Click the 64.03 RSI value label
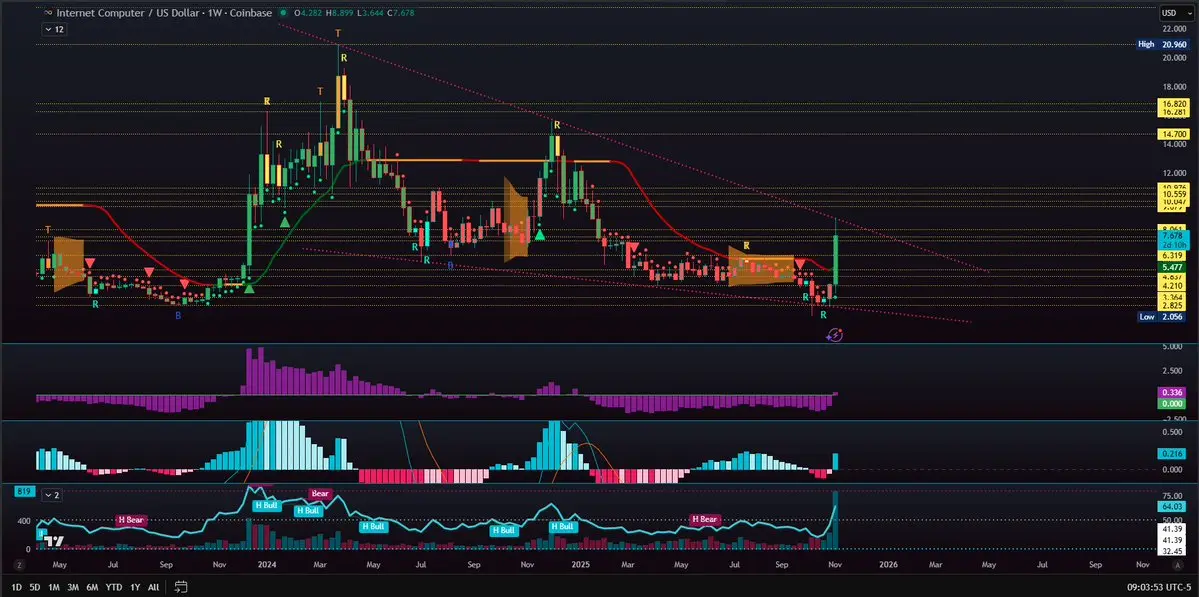 pyautogui.click(x=1174, y=506)
